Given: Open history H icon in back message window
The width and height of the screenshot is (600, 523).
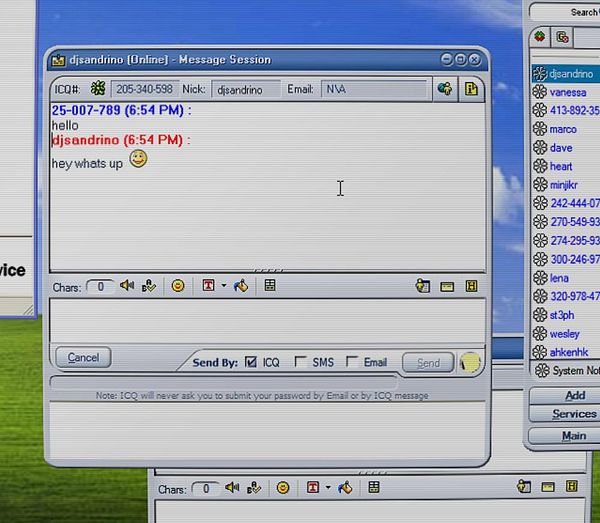Looking at the screenshot, I should 572,486.
